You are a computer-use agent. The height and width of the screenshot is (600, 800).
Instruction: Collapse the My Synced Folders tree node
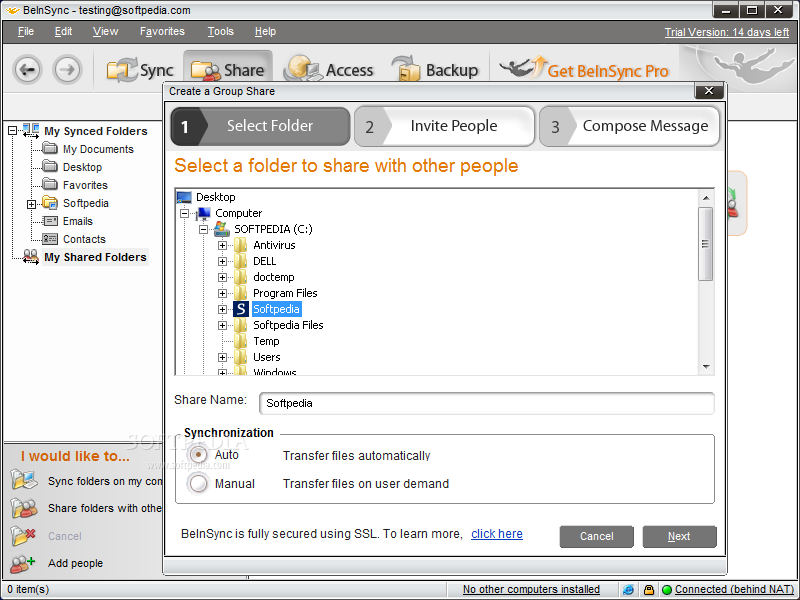13,131
